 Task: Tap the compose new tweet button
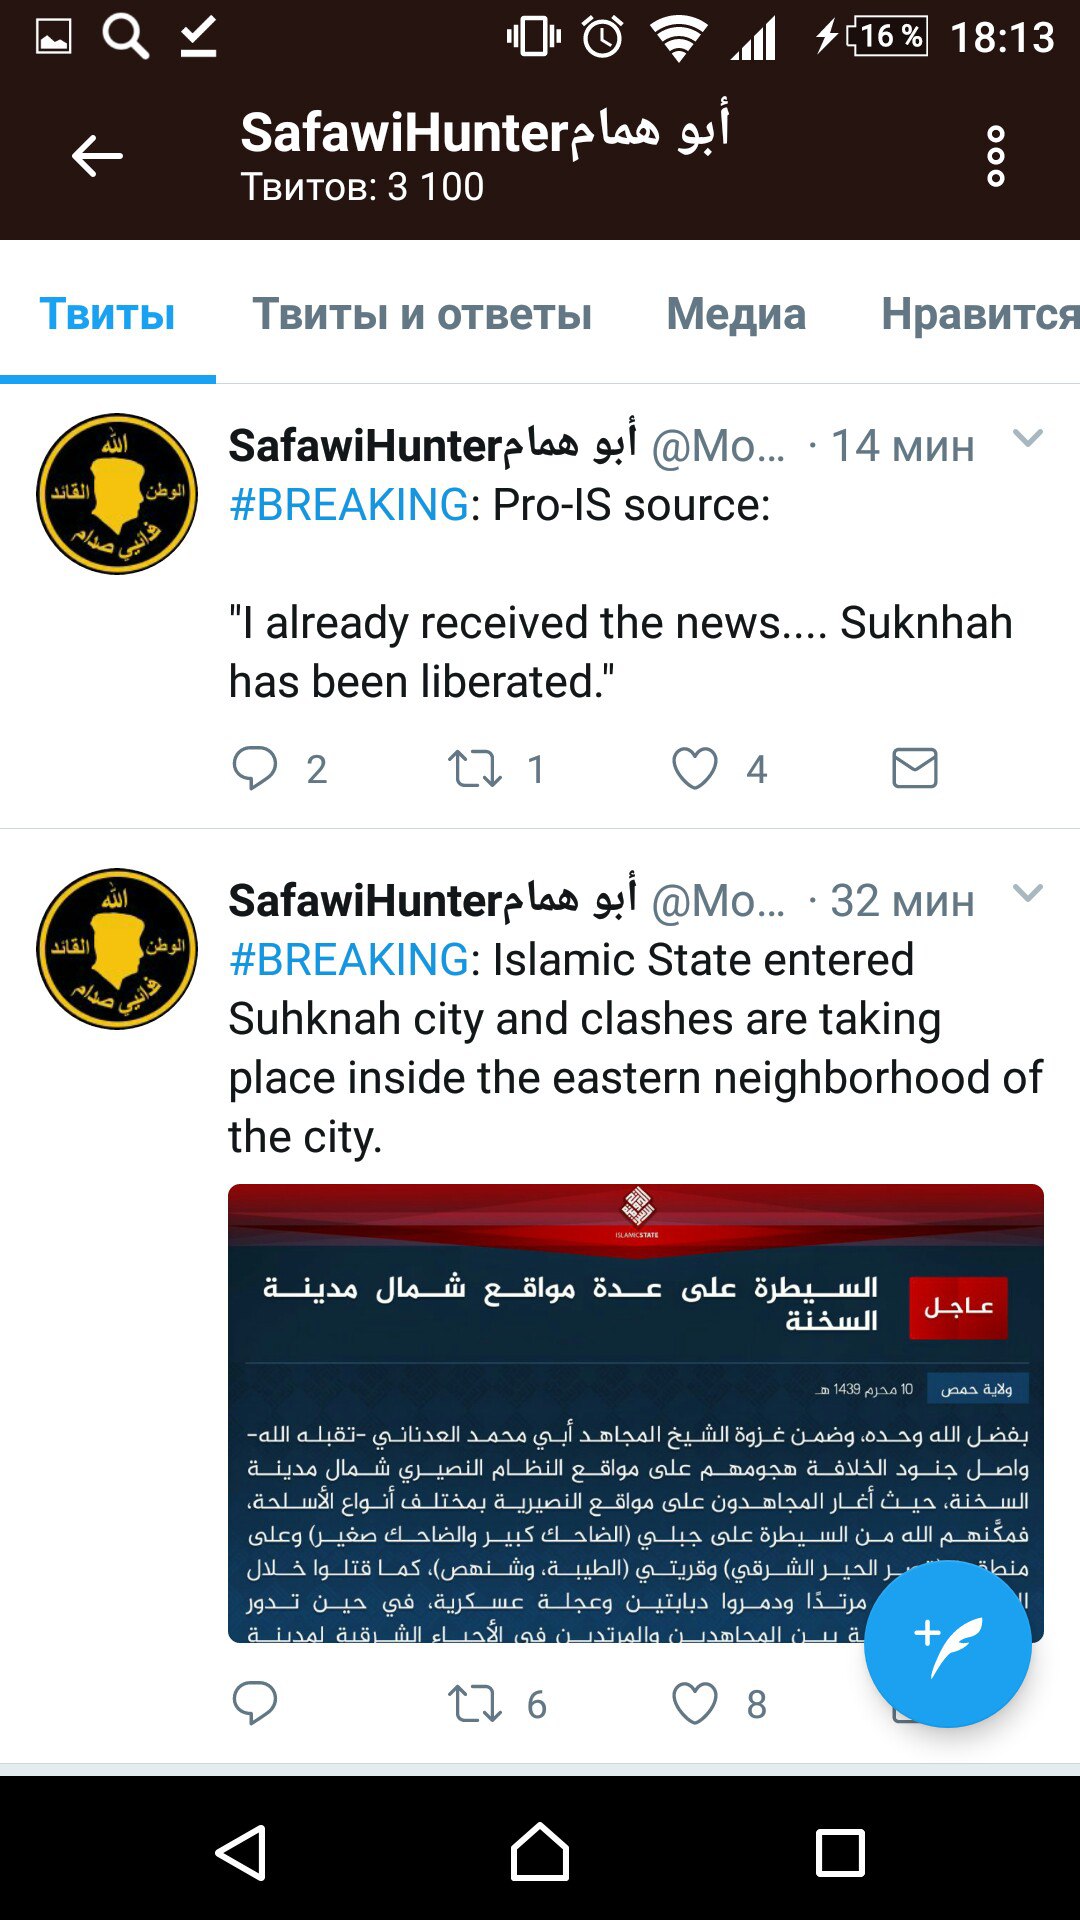point(947,1643)
